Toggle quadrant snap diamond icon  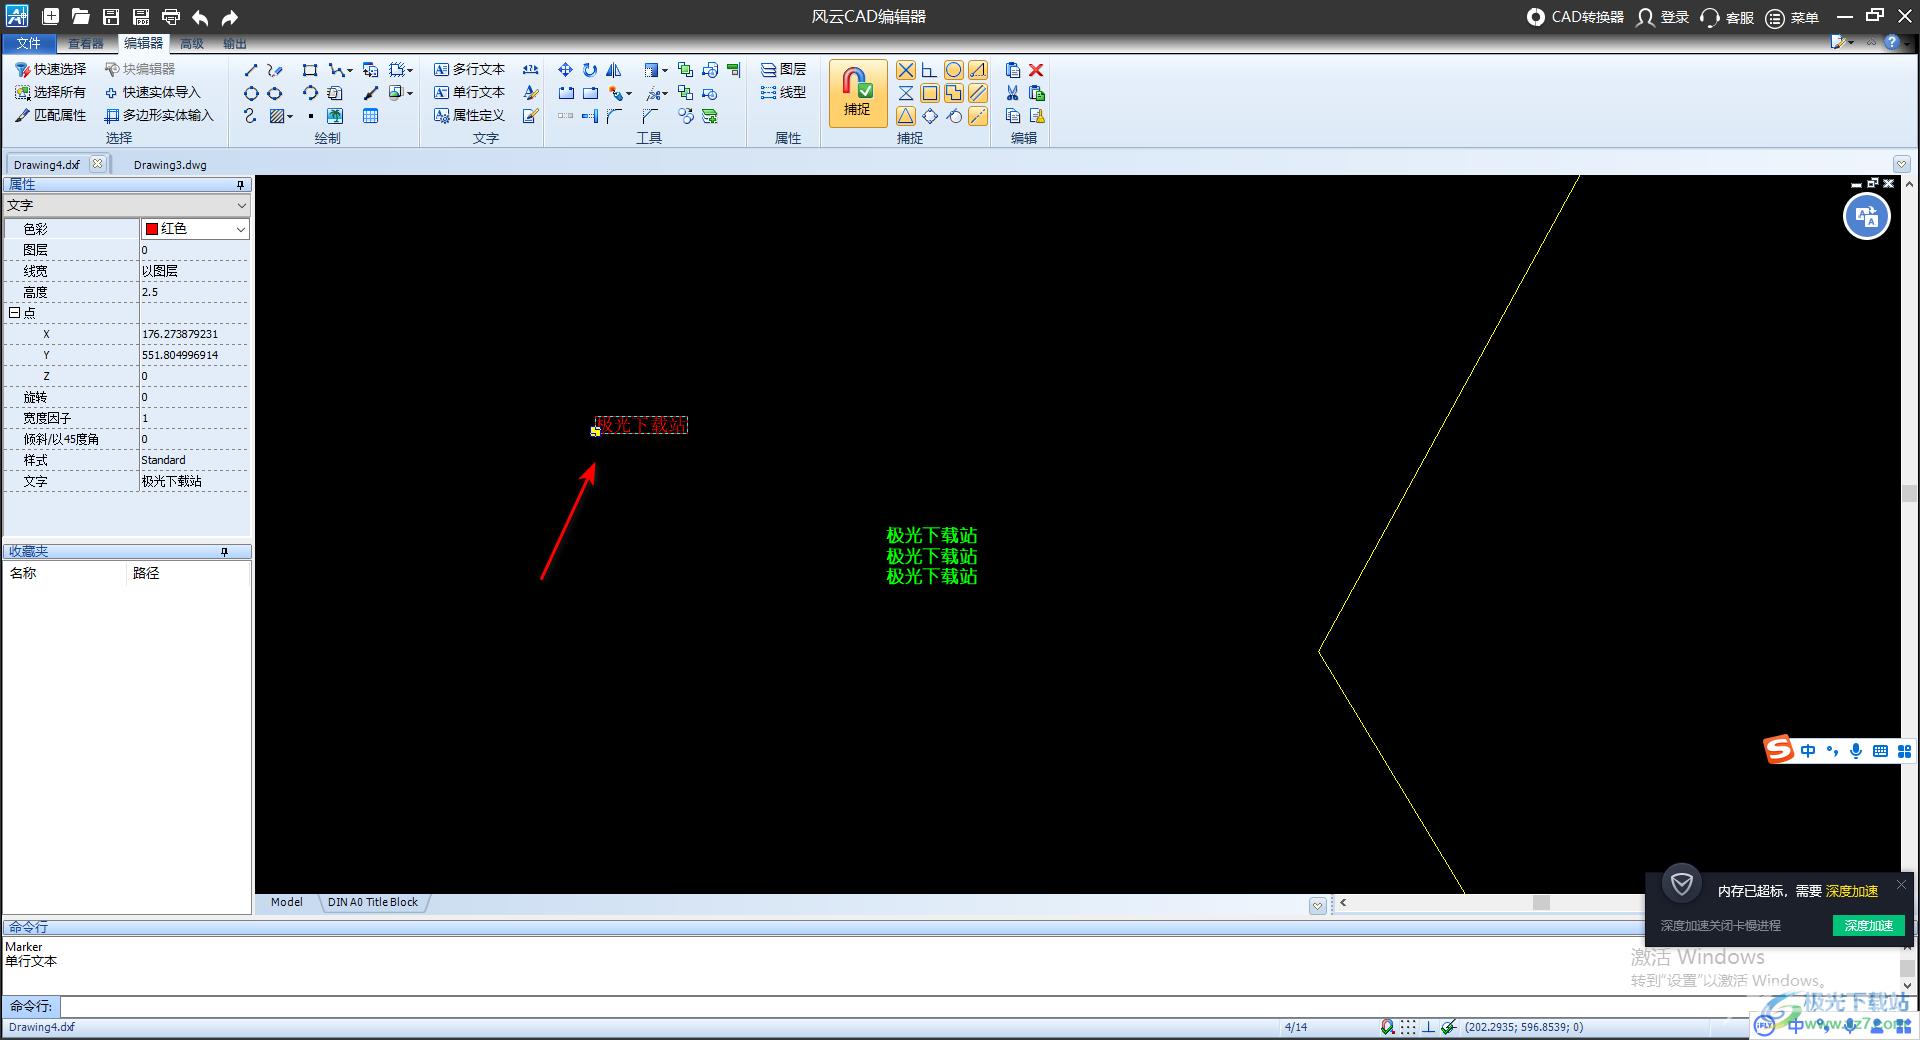[929, 116]
